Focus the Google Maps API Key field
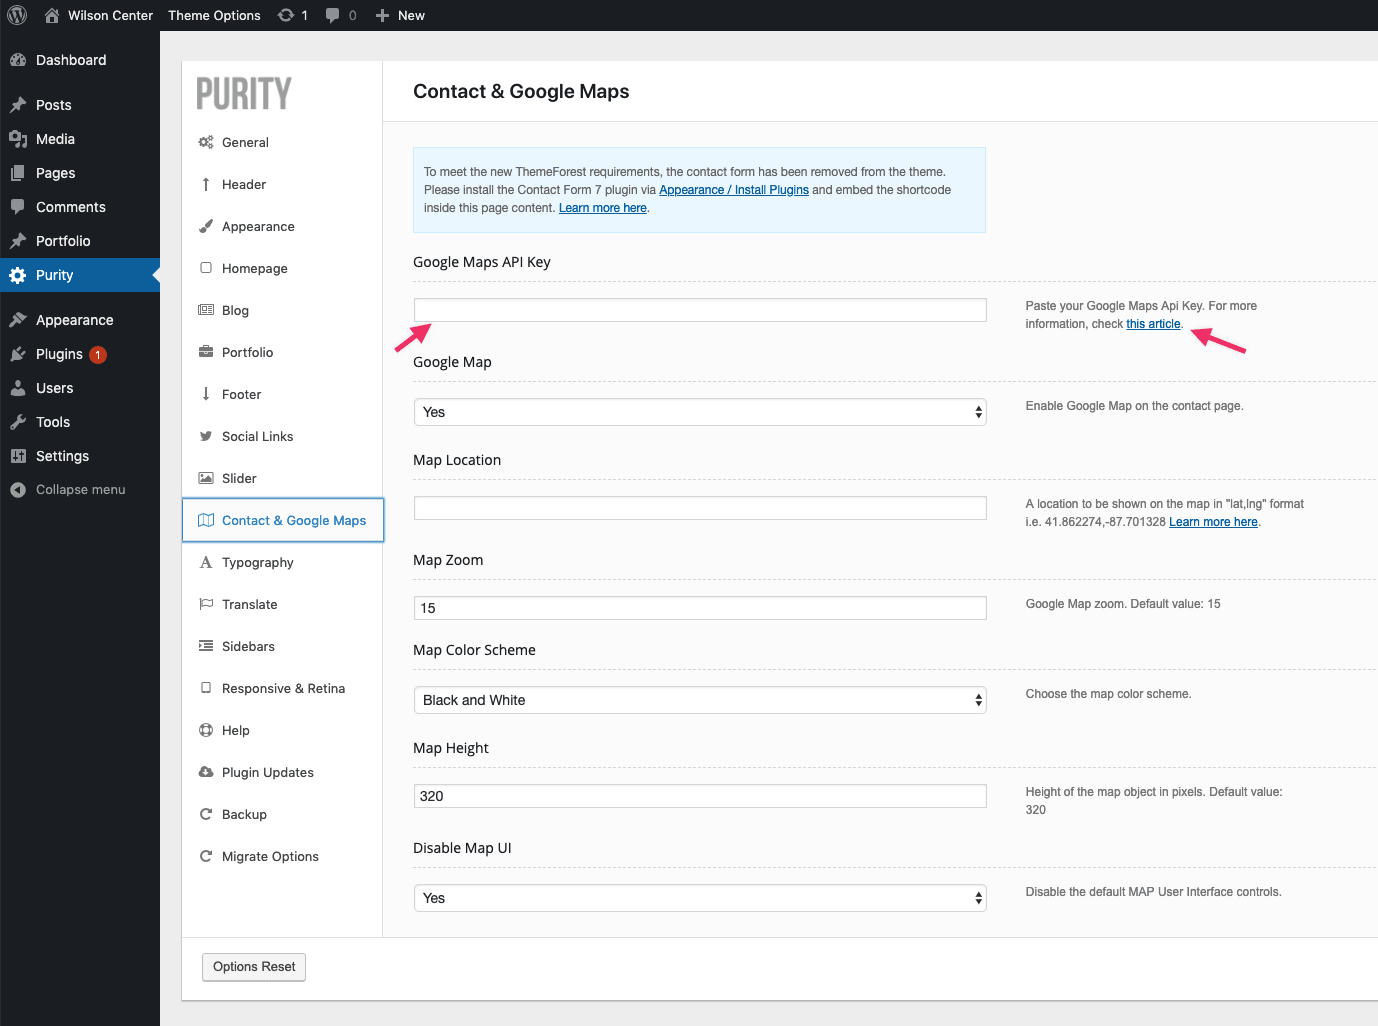Viewport: 1378px width, 1026px height. pyautogui.click(x=700, y=310)
